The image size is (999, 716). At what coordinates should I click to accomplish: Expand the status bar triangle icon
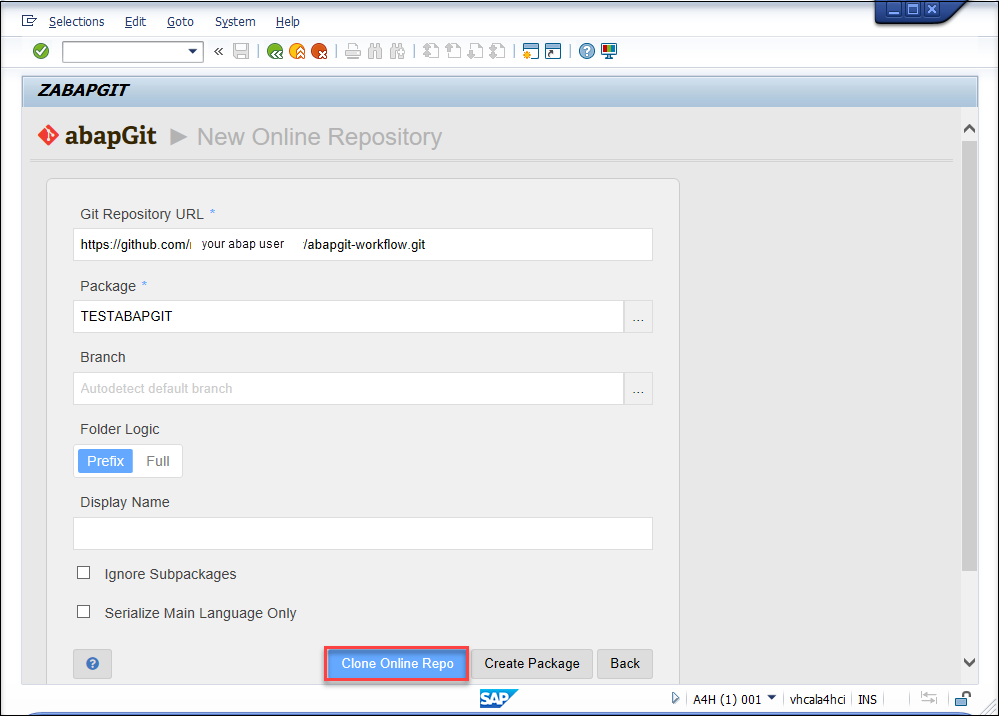pyautogui.click(x=675, y=699)
